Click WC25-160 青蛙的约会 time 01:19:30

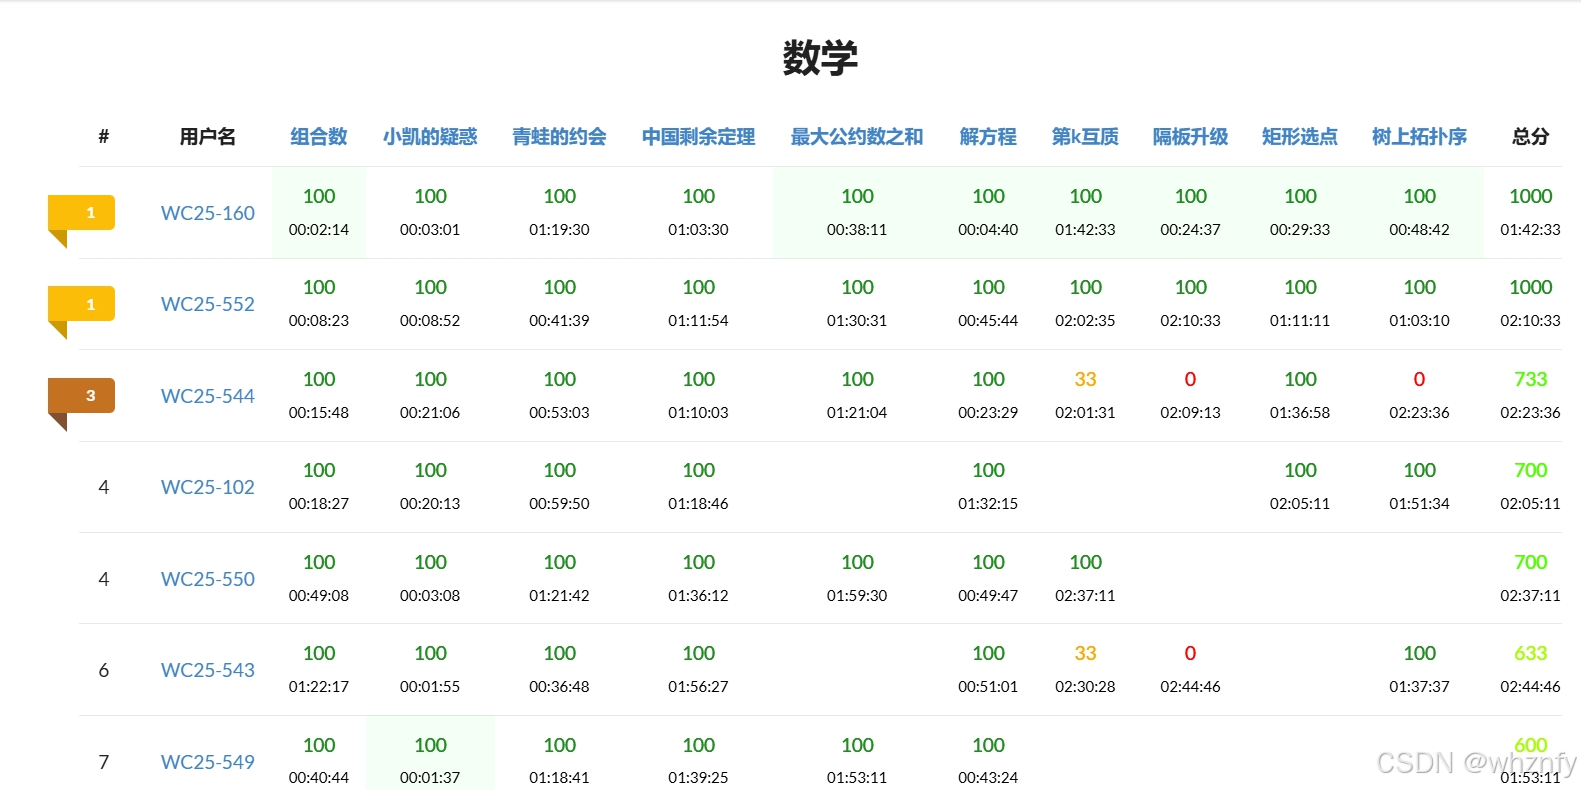[x=559, y=229]
